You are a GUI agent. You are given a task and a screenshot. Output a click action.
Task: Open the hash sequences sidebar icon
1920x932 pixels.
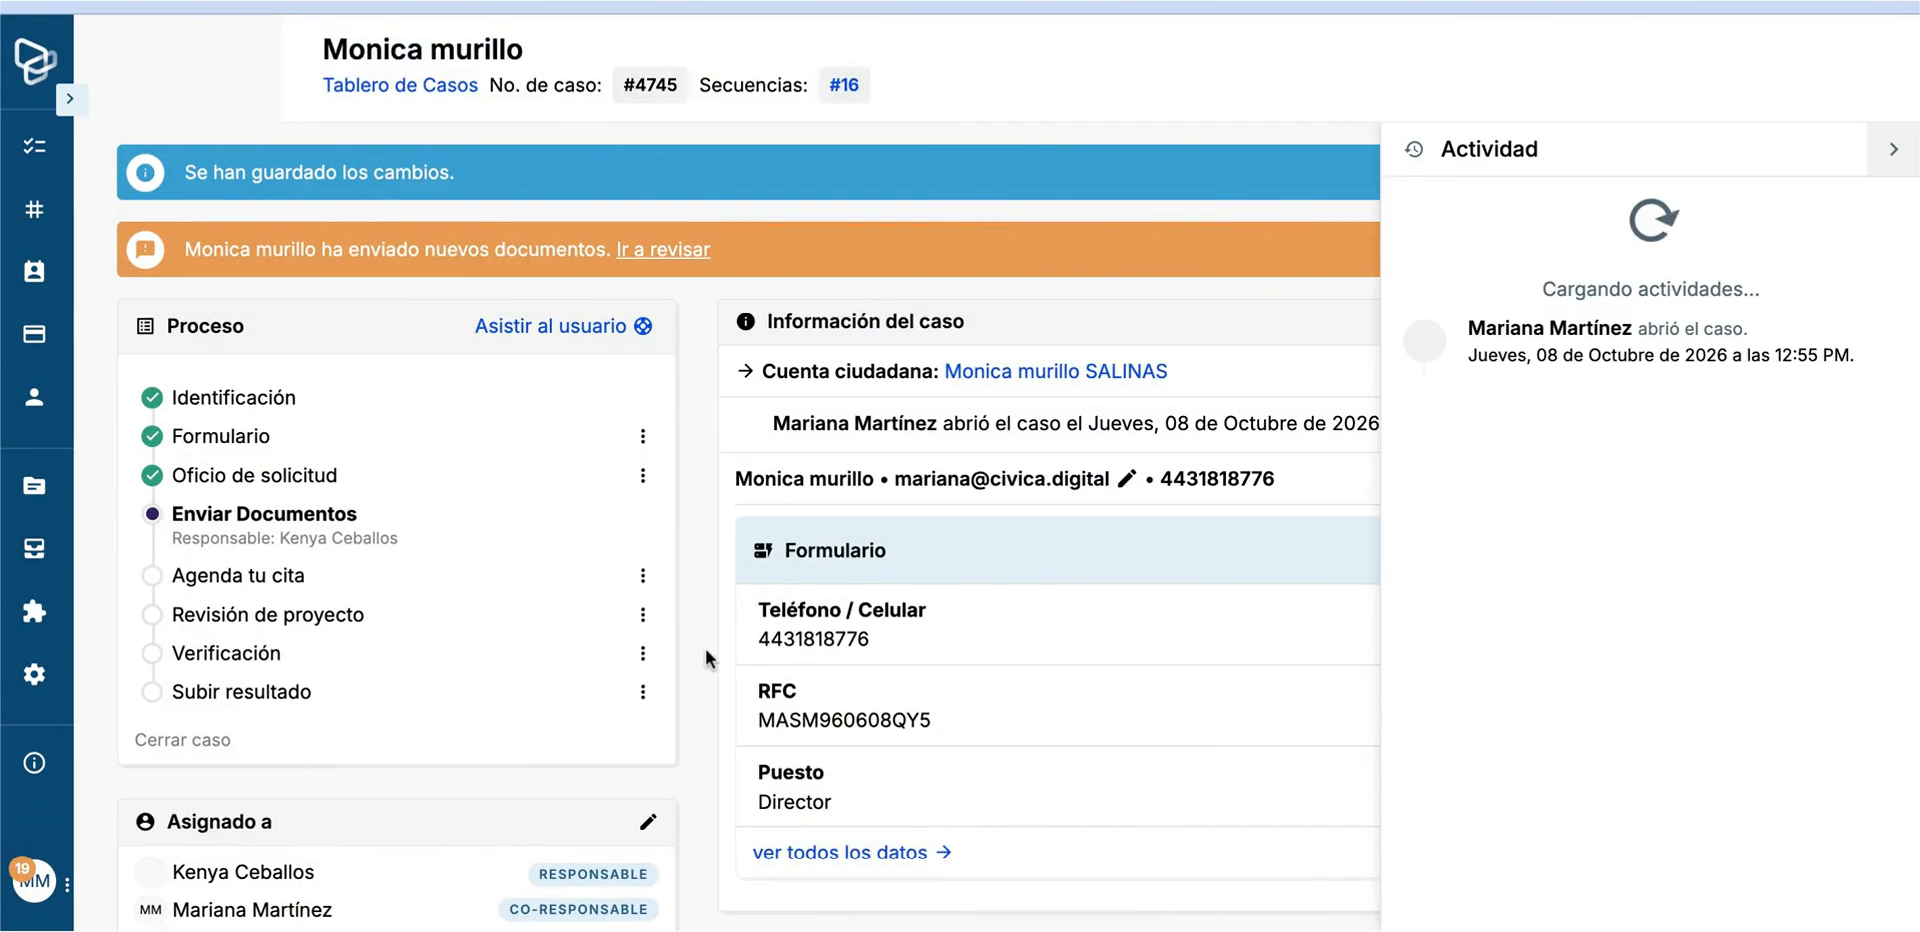pyautogui.click(x=35, y=209)
